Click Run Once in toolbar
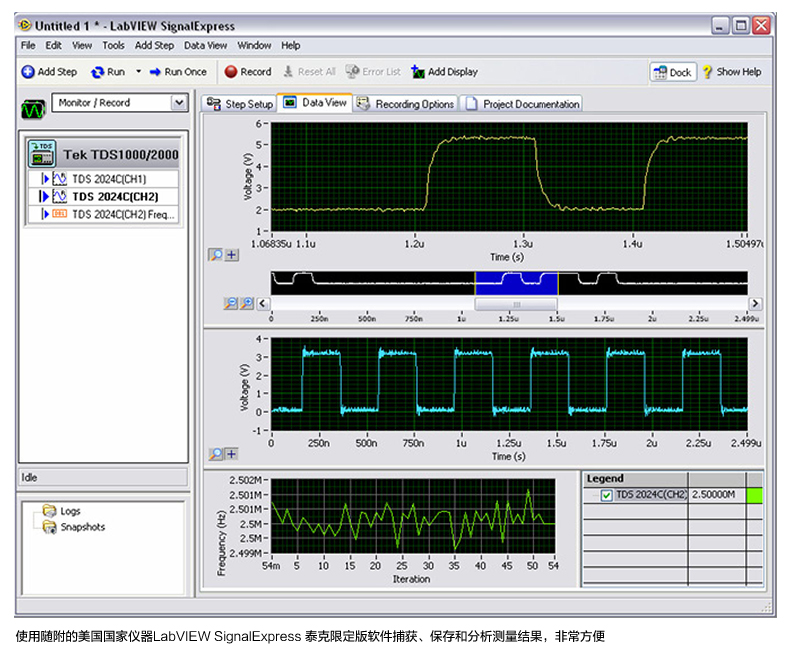 coord(178,72)
